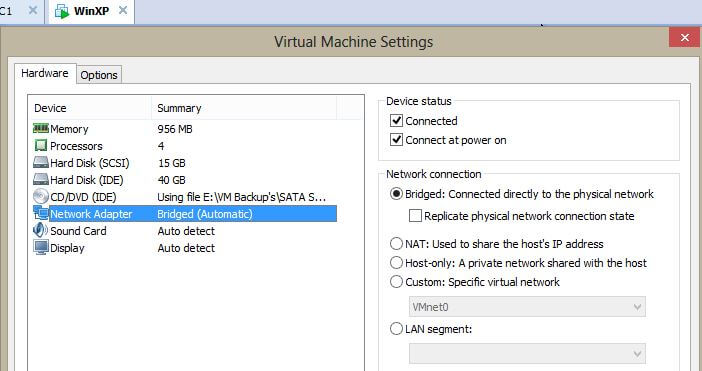Uncheck the Connected checkbox
The height and width of the screenshot is (371, 702).
pyautogui.click(x=396, y=121)
